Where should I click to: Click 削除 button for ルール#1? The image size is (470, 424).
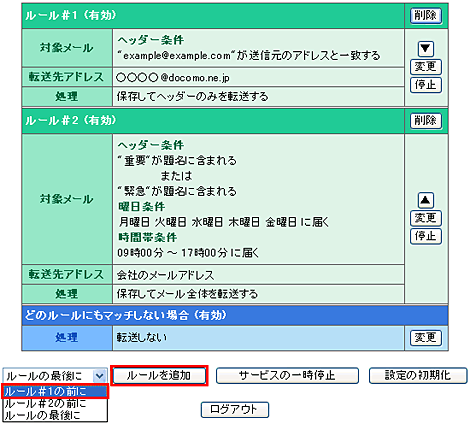[x=426, y=16]
